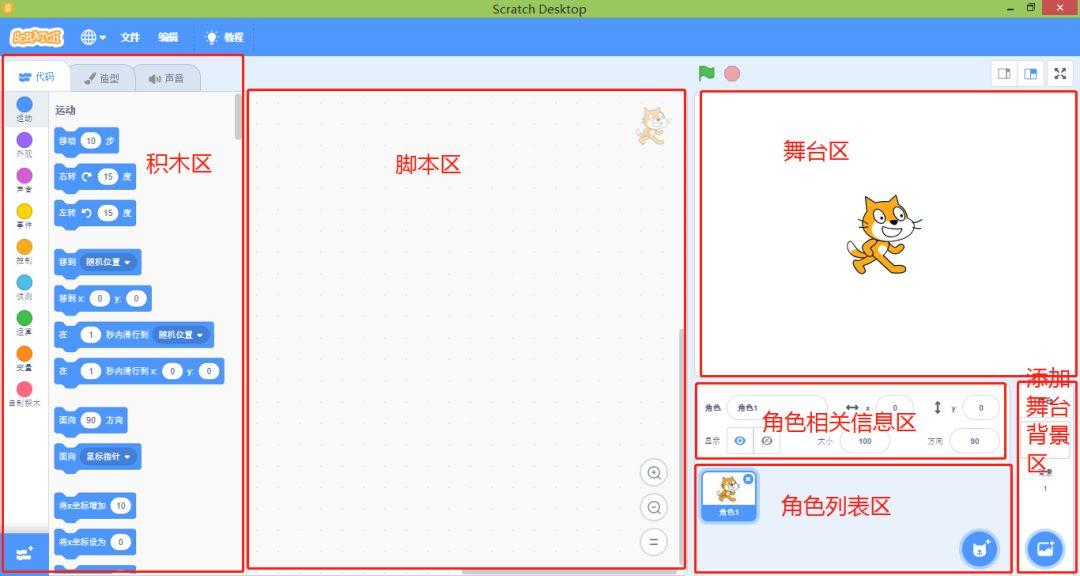This screenshot has height=576, width=1080.
Task: Click the 将x坐标设为 0 block
Action: pos(95,542)
